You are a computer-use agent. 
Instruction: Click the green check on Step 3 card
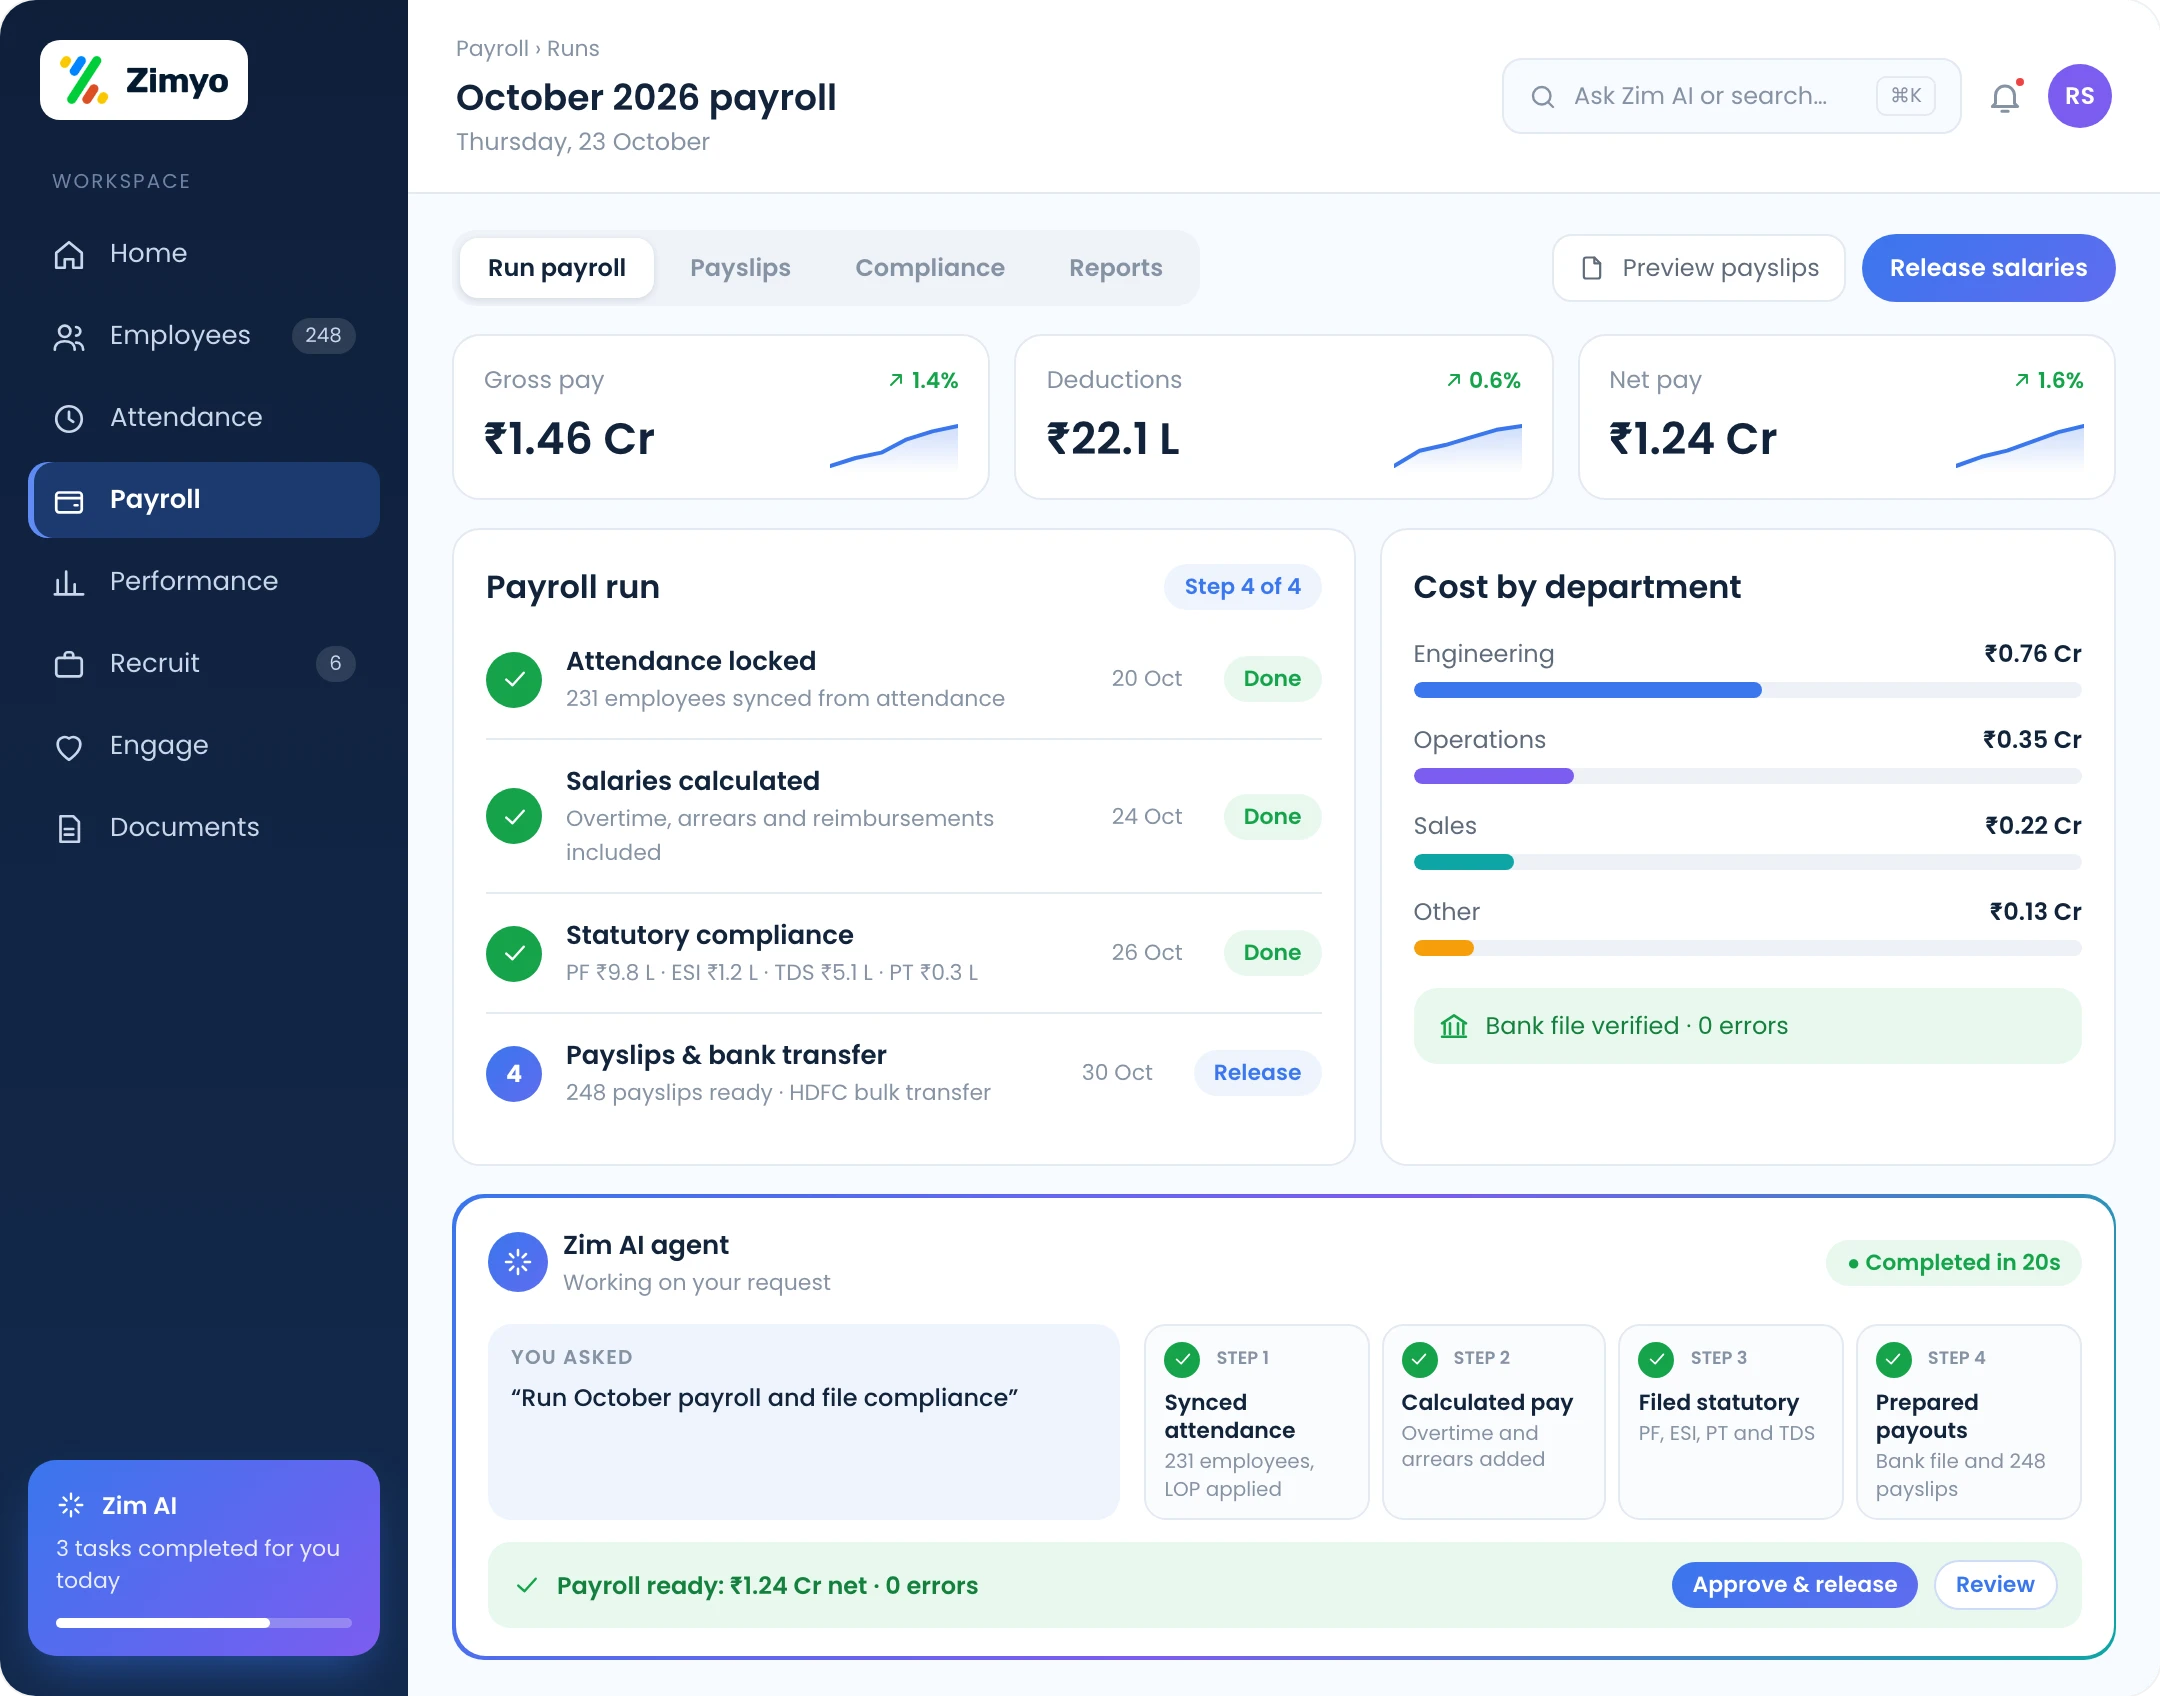1657,1358
